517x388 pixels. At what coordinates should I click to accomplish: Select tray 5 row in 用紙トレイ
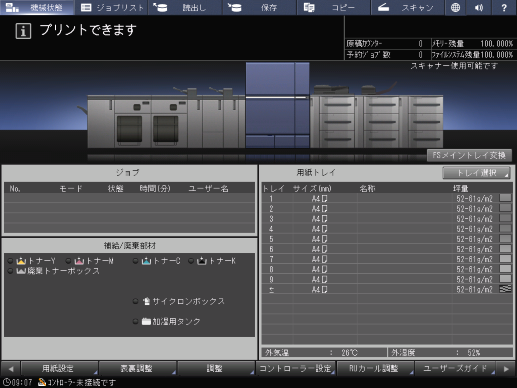click(387, 239)
